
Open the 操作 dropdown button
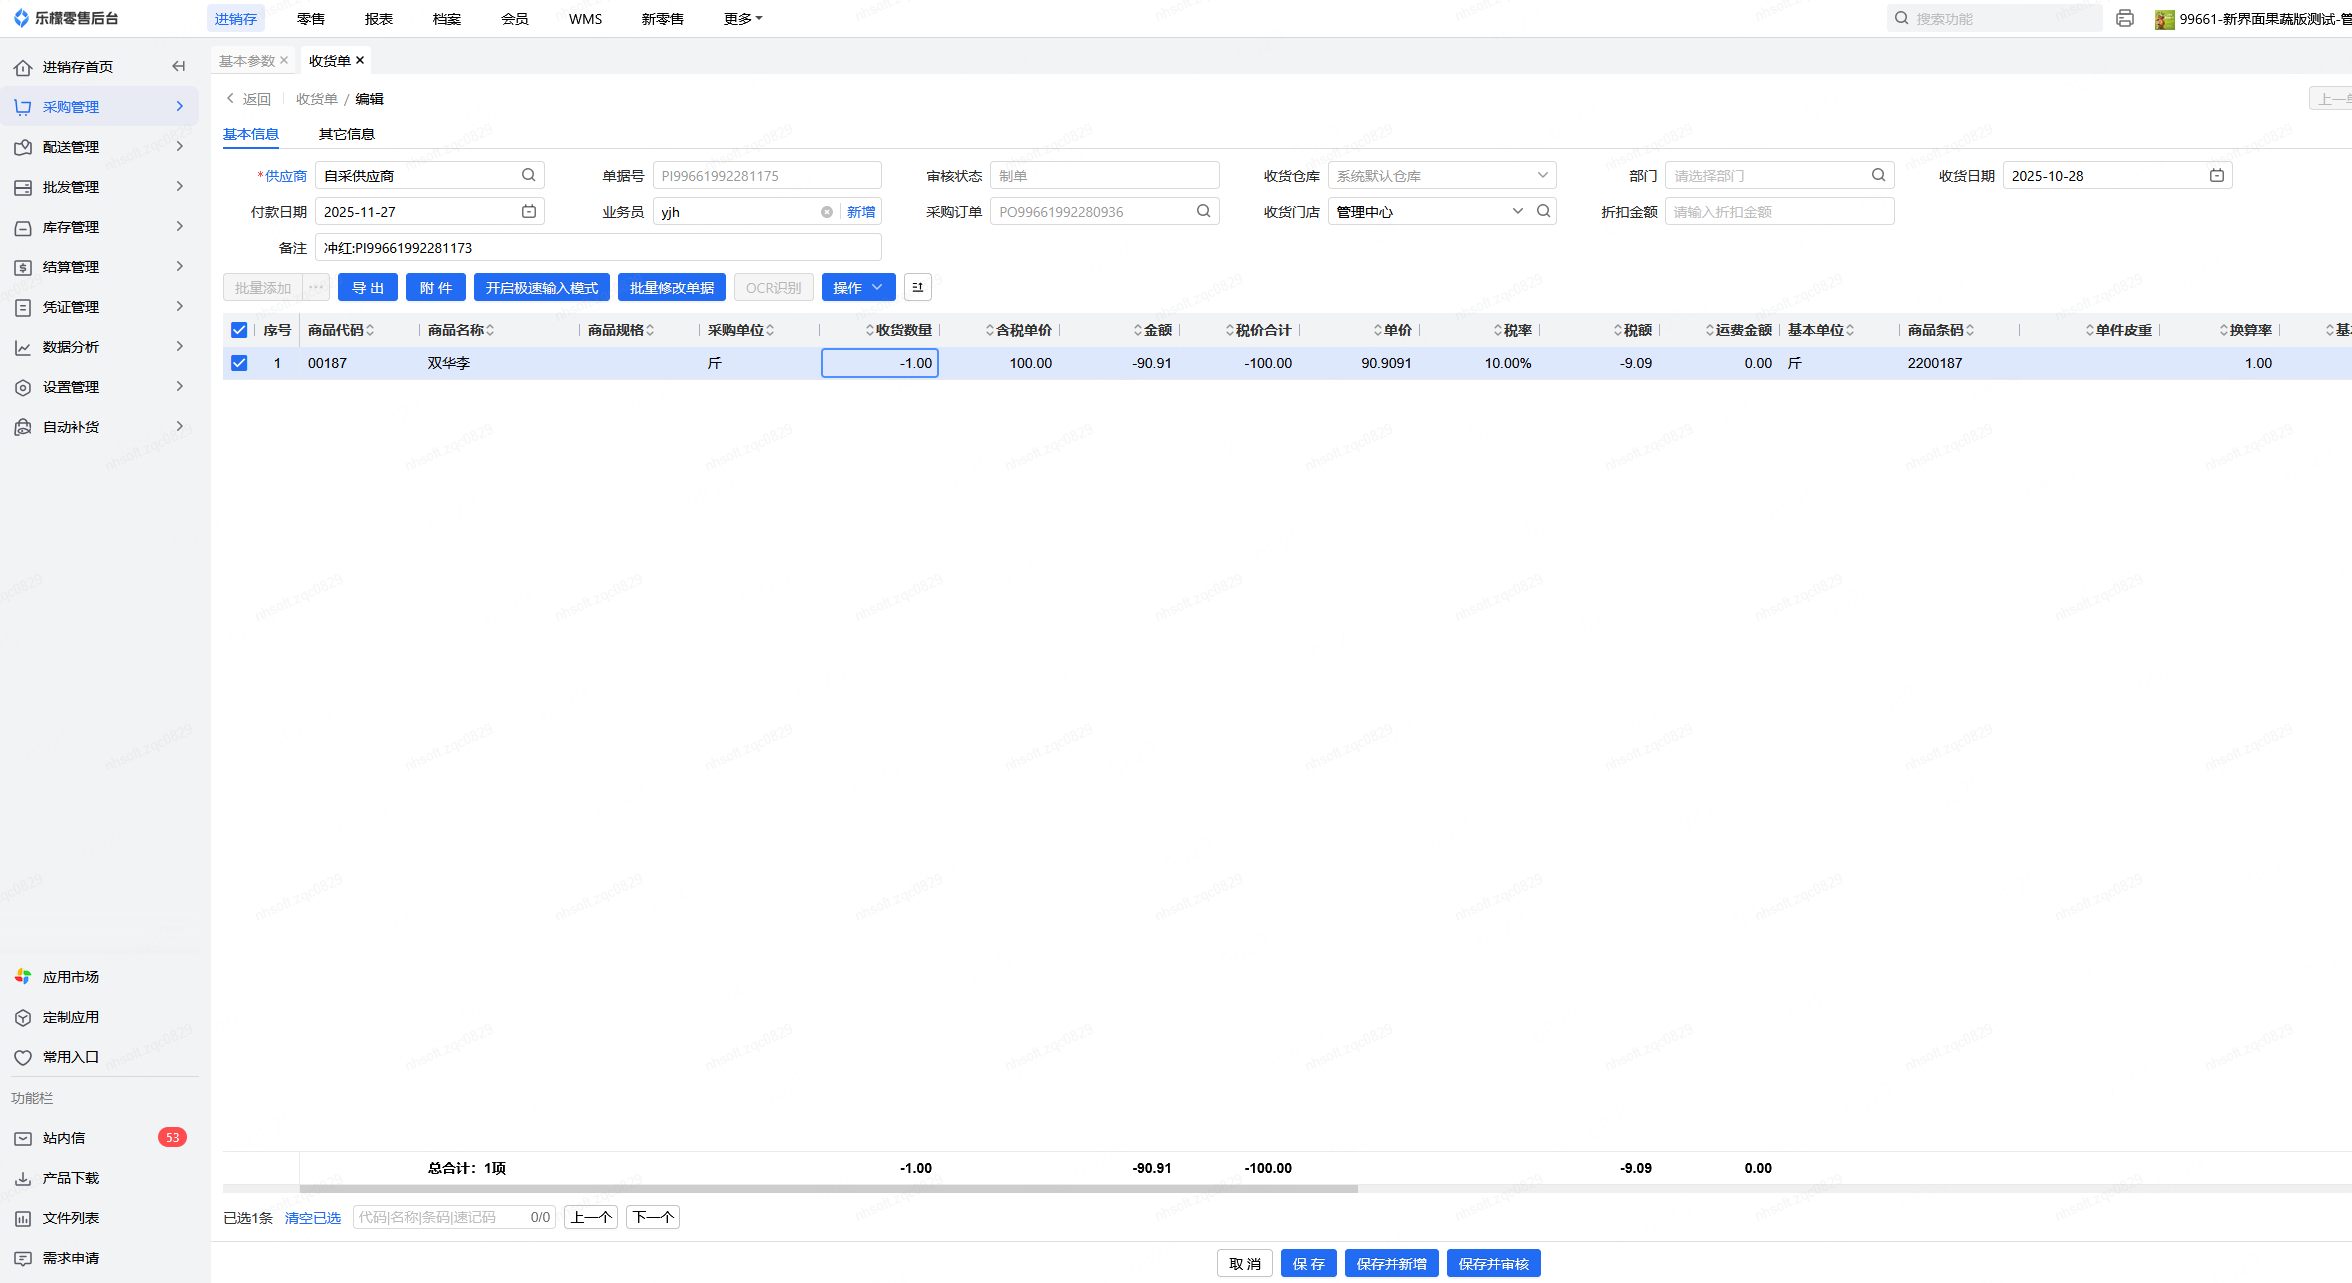pyautogui.click(x=858, y=287)
